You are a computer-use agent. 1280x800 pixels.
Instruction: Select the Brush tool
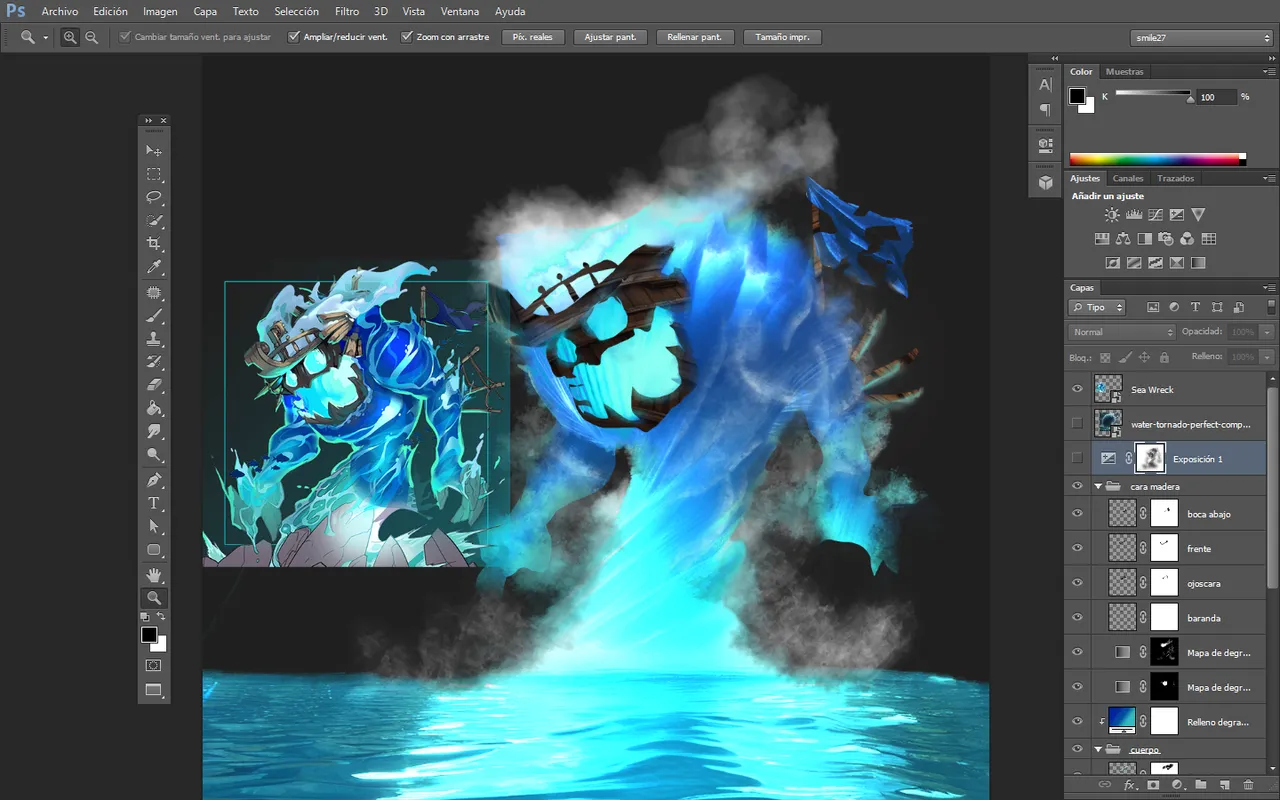[154, 315]
